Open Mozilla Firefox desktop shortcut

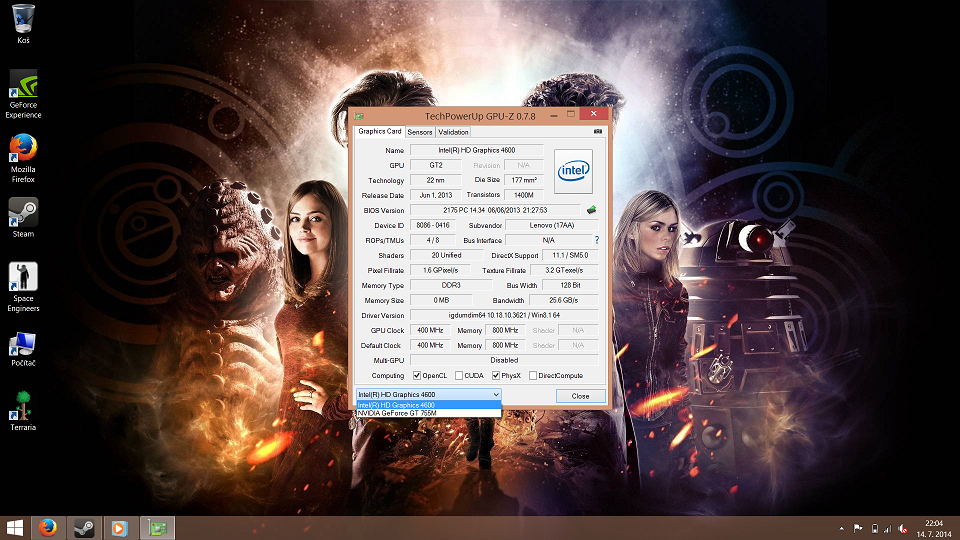(x=23, y=159)
